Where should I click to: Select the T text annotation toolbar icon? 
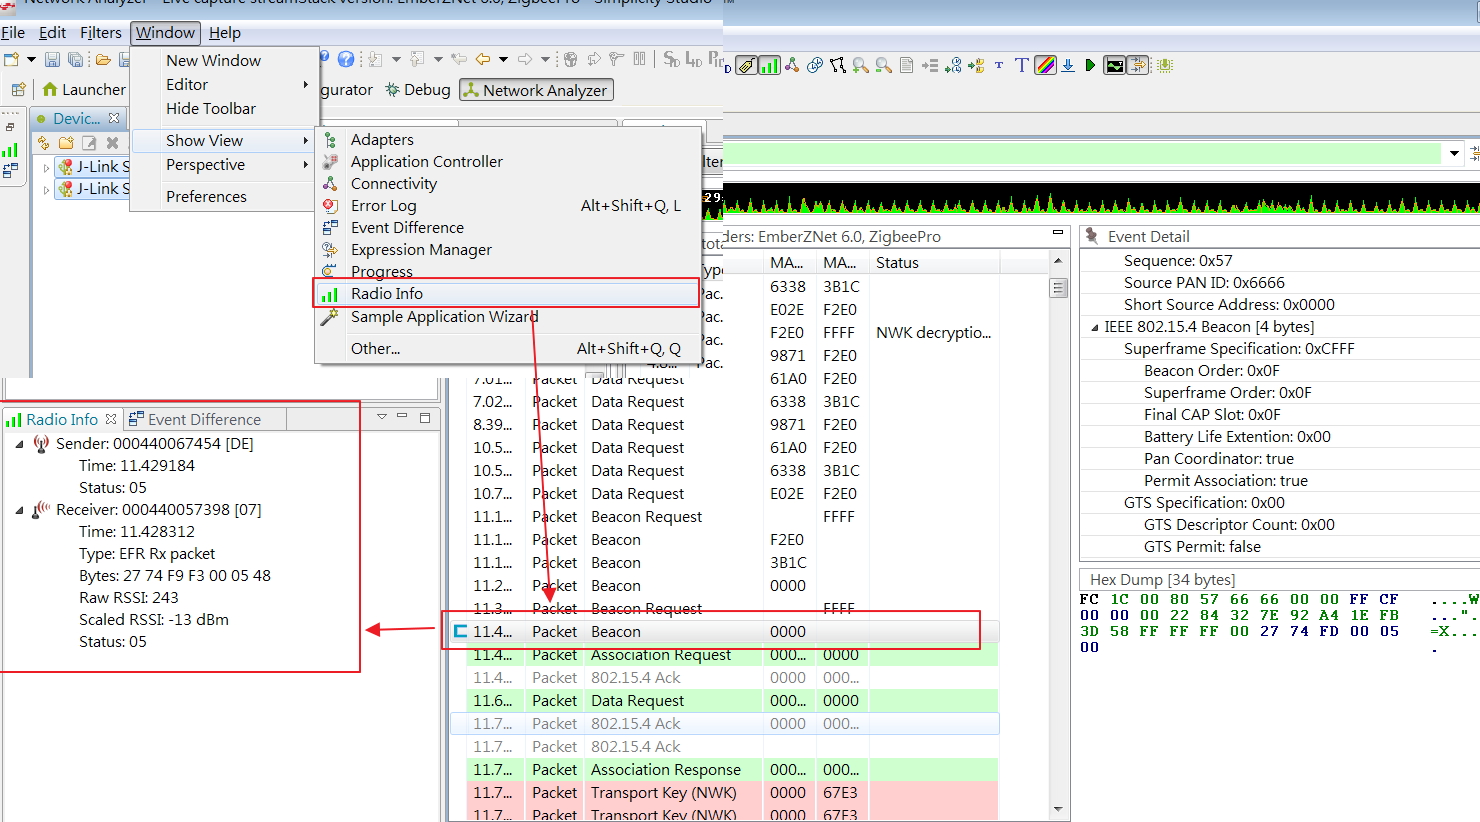click(x=1021, y=65)
